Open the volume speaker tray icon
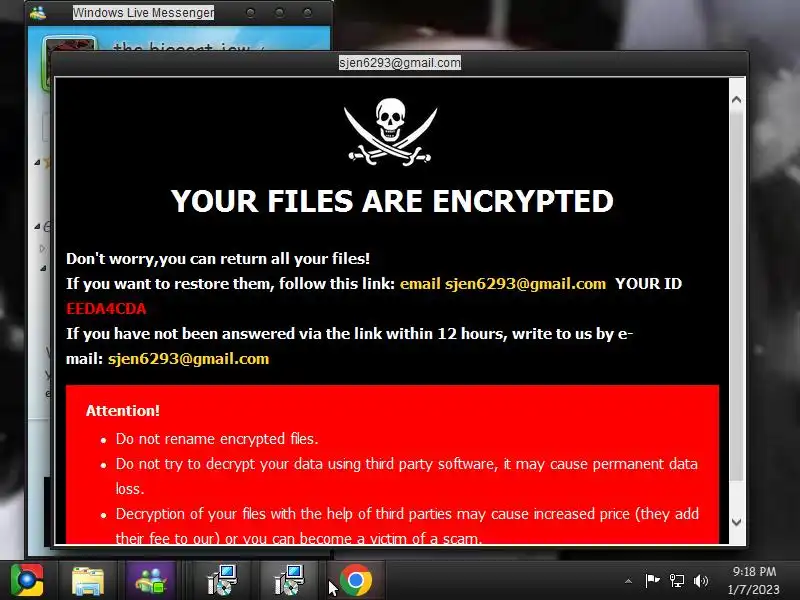 pyautogui.click(x=701, y=581)
